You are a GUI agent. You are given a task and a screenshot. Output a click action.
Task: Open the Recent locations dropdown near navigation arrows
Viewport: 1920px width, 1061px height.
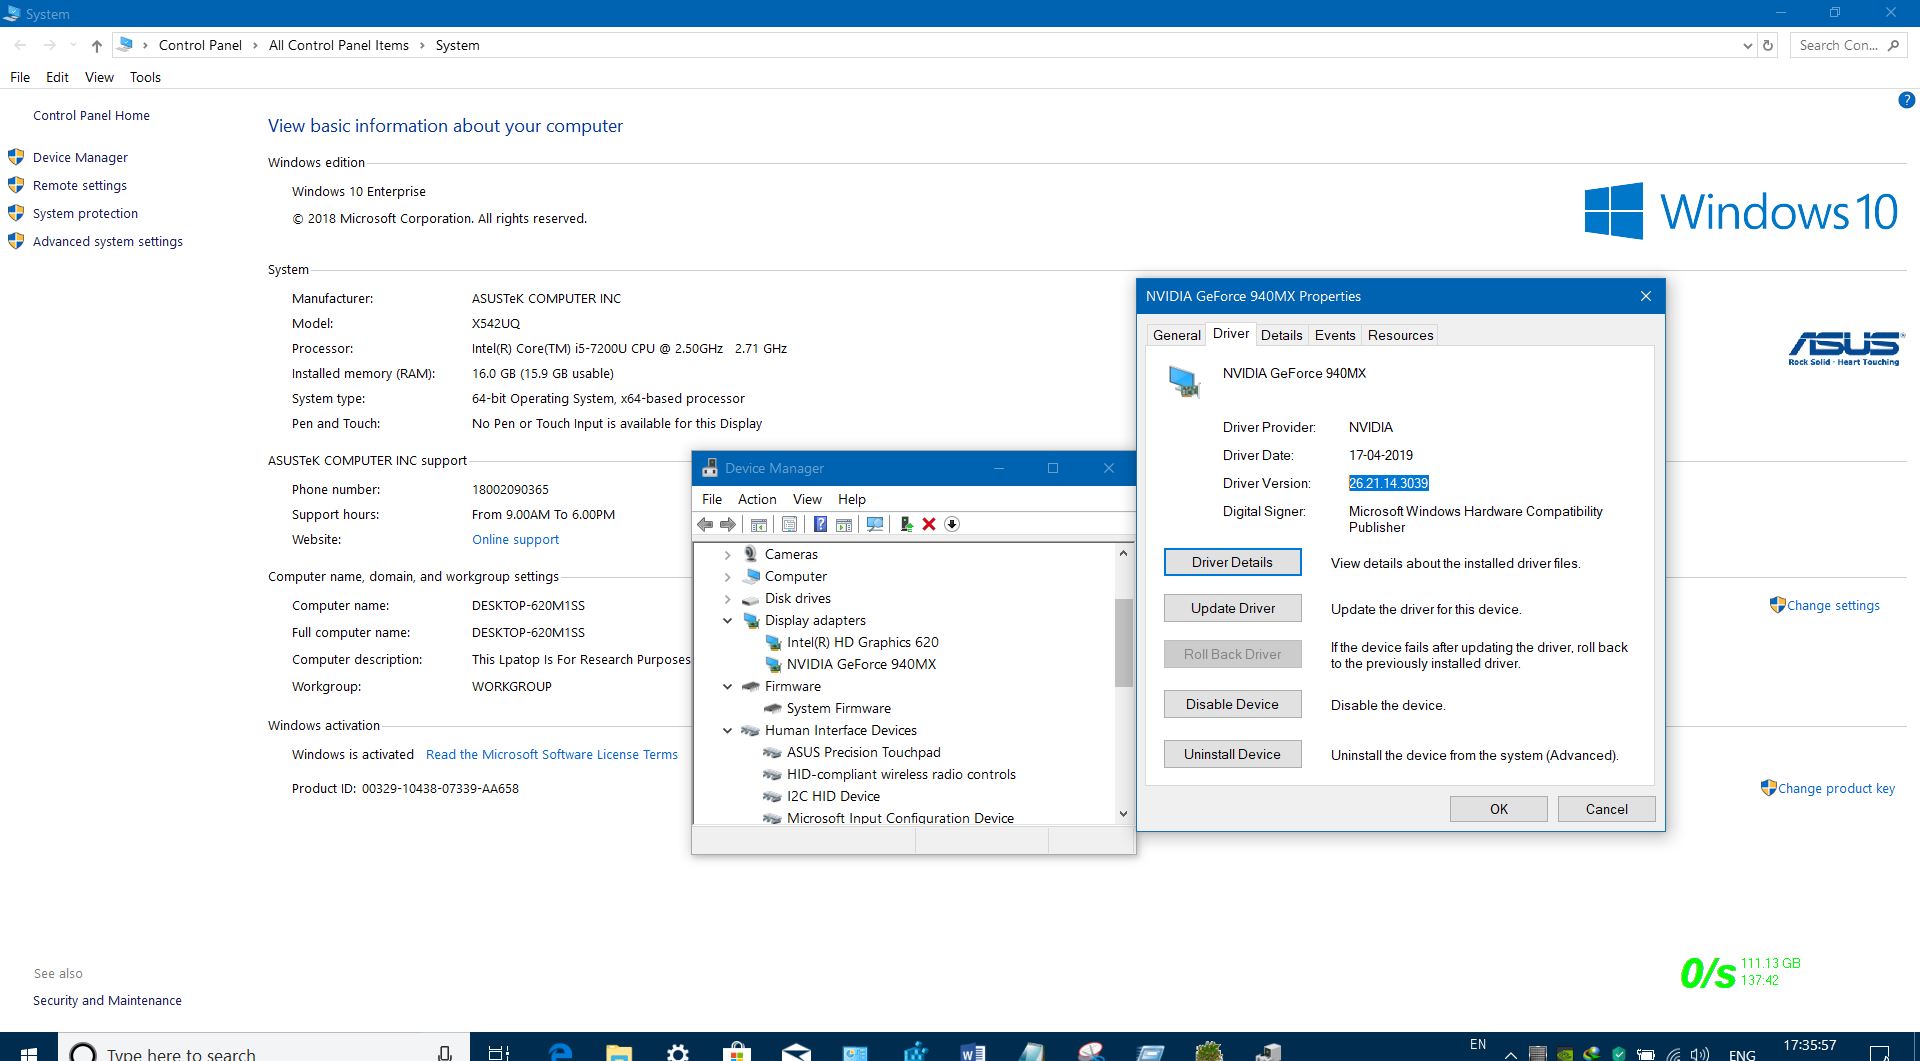tap(73, 45)
